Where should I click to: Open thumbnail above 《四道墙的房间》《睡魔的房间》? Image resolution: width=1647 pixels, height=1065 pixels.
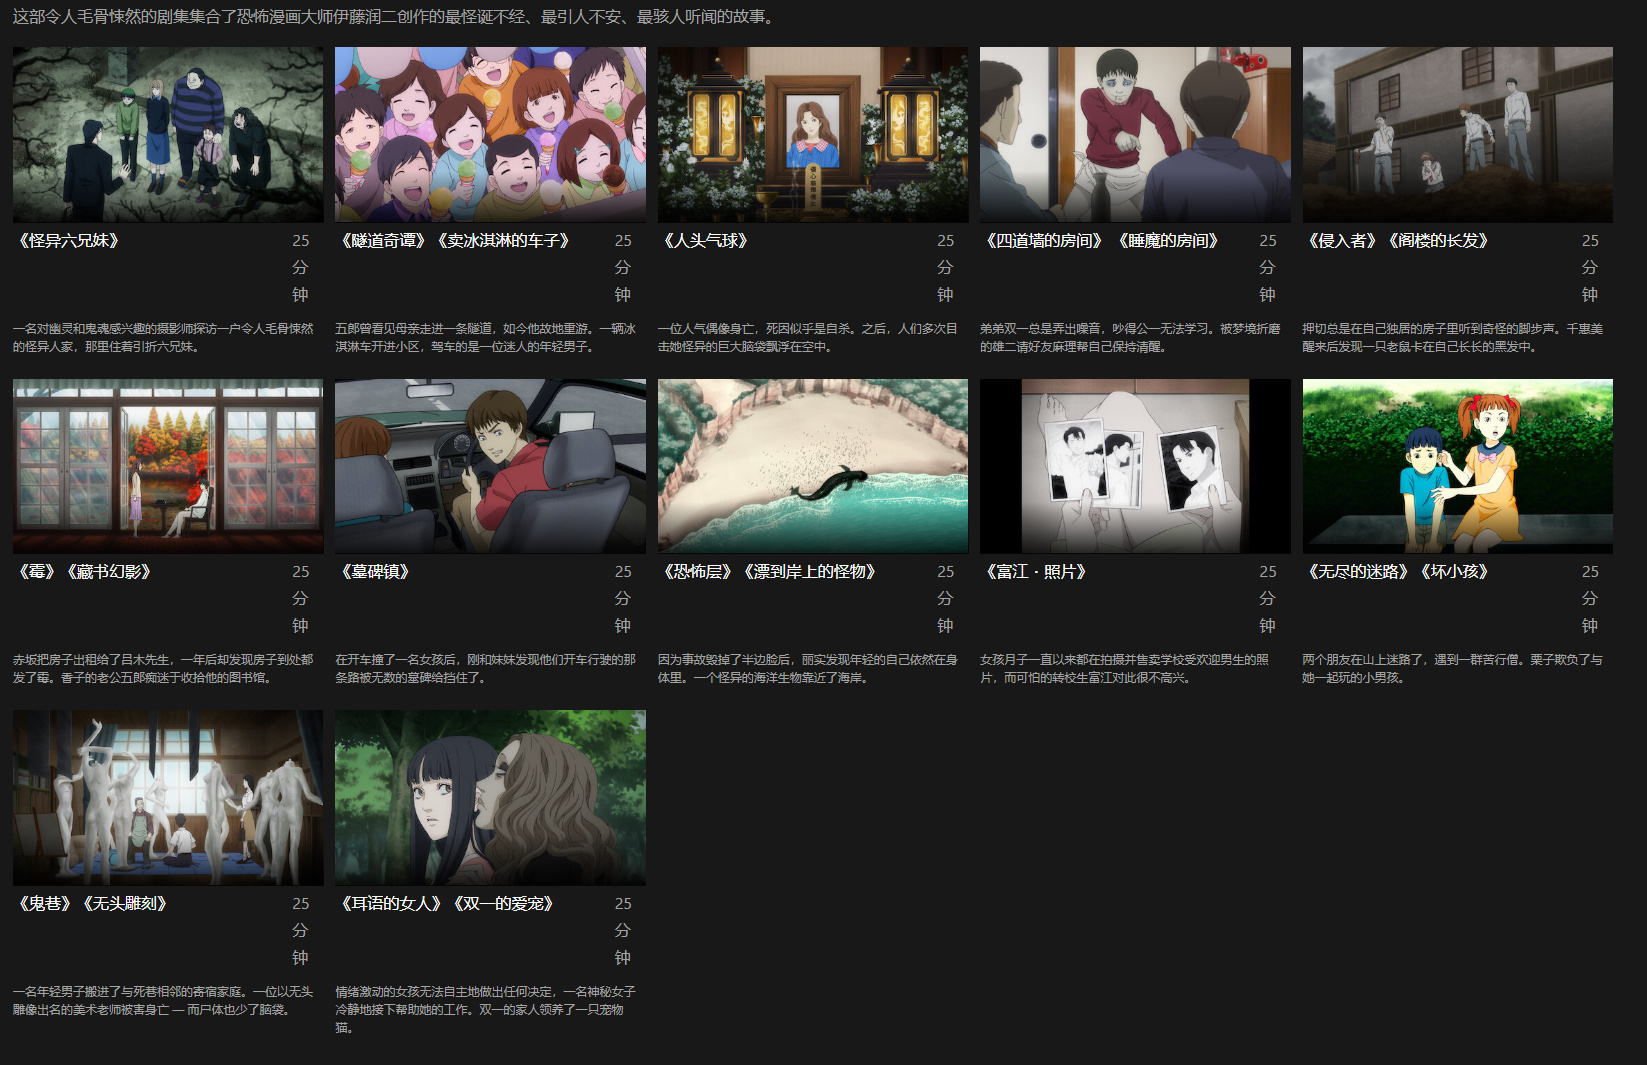point(1135,134)
